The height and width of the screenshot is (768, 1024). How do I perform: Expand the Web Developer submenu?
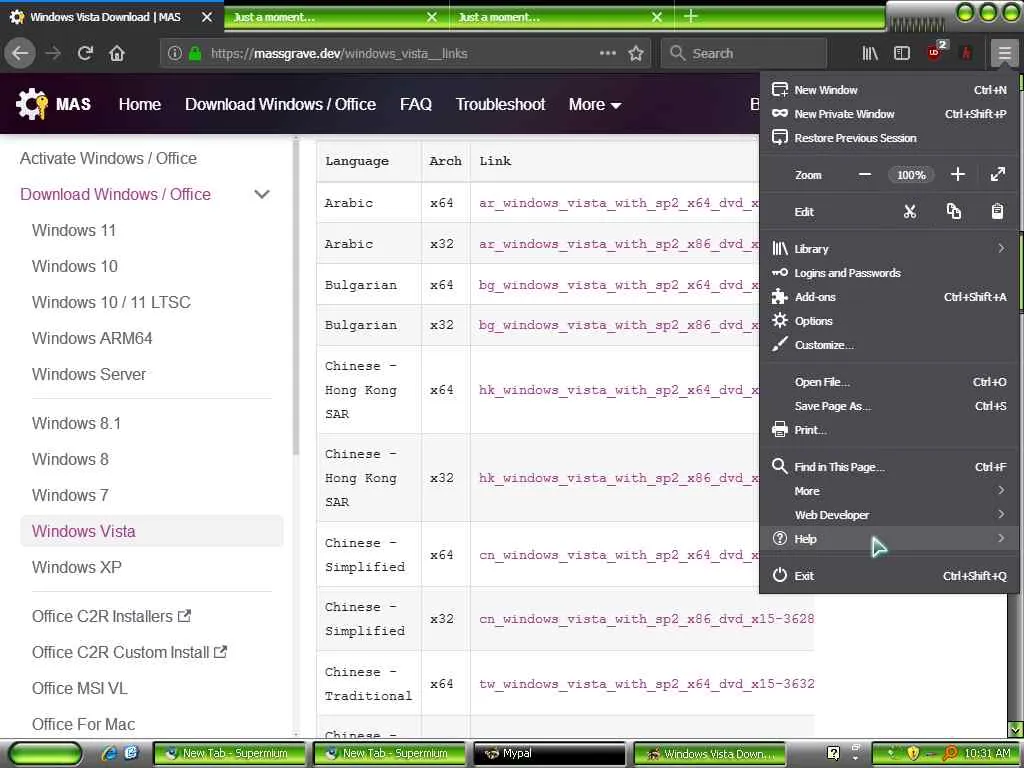click(x=889, y=515)
